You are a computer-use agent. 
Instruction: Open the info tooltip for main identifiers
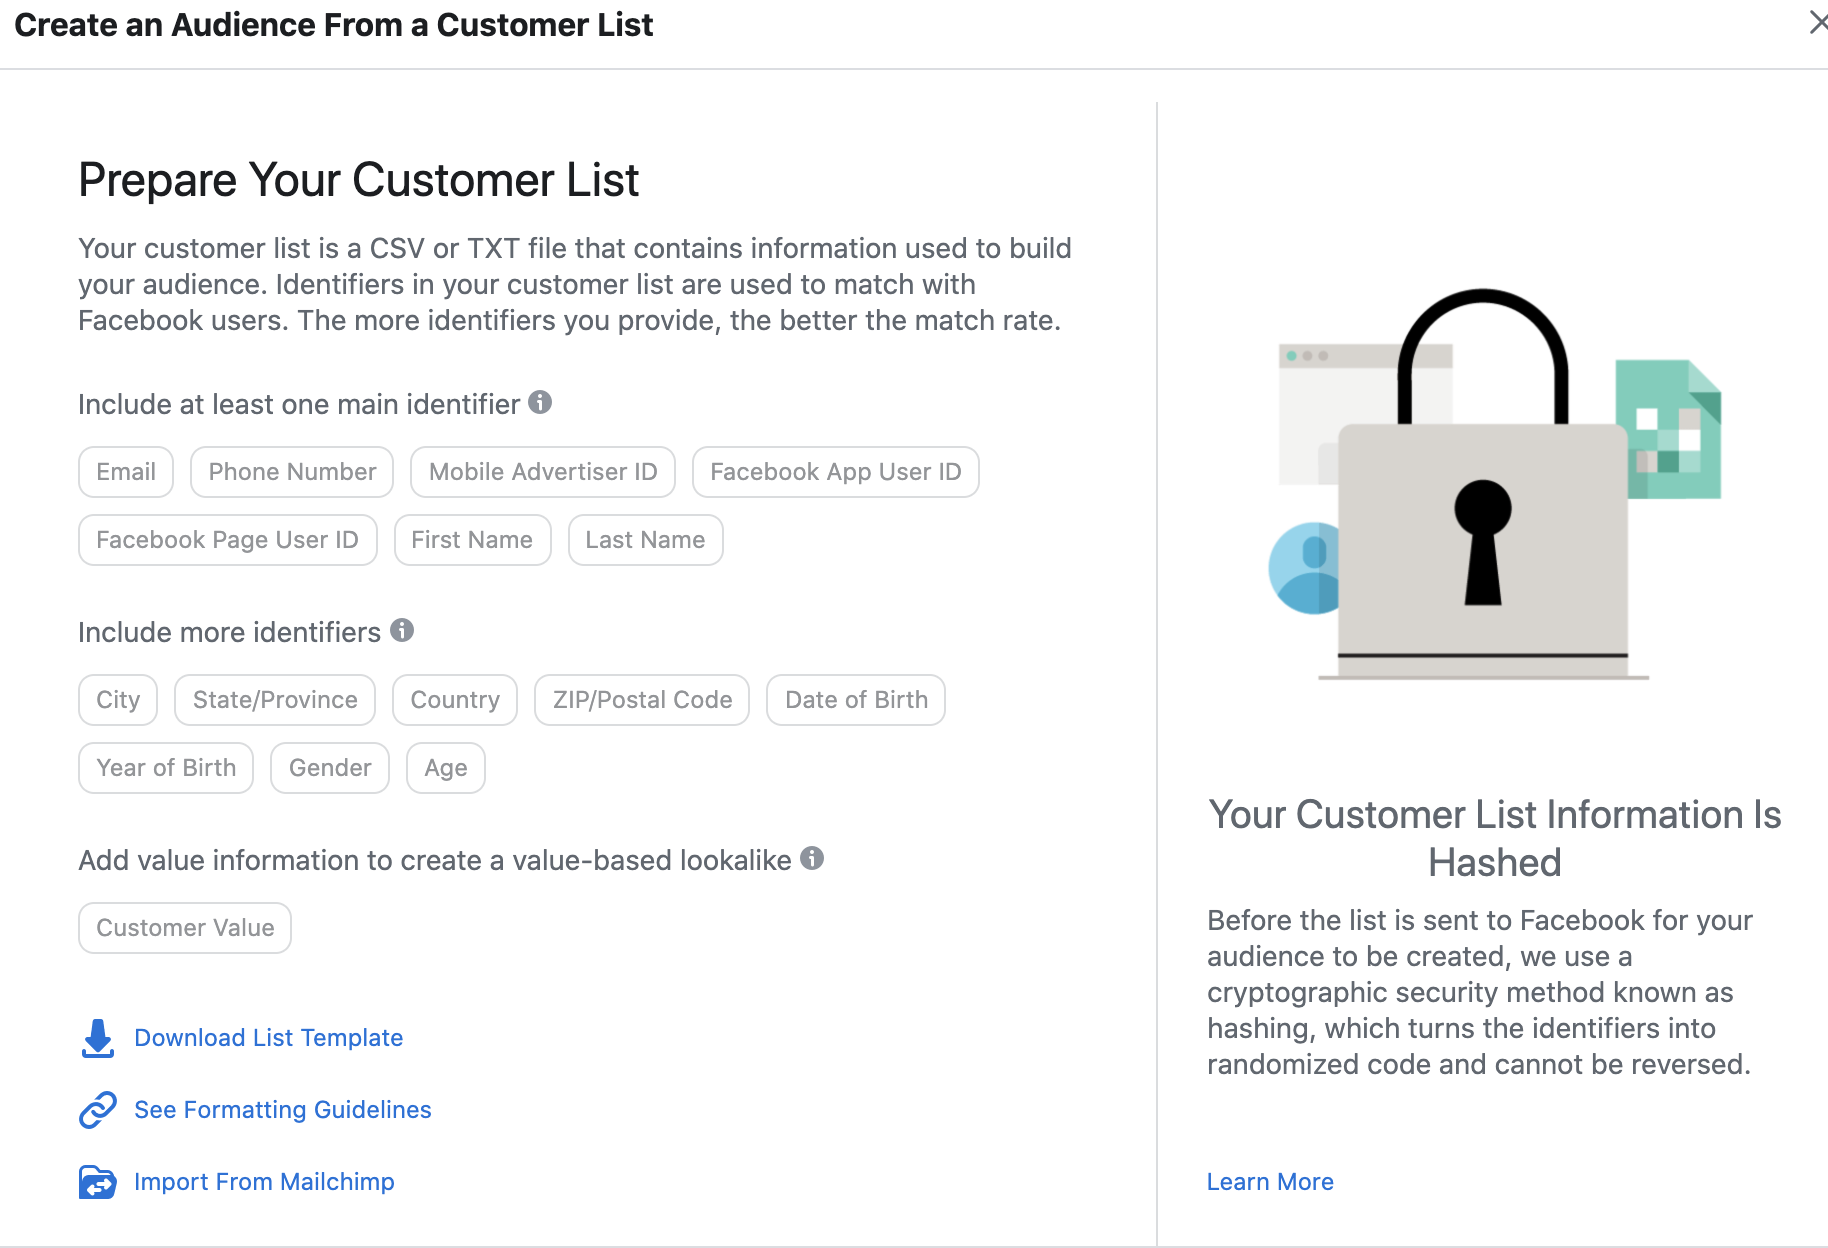coord(540,402)
